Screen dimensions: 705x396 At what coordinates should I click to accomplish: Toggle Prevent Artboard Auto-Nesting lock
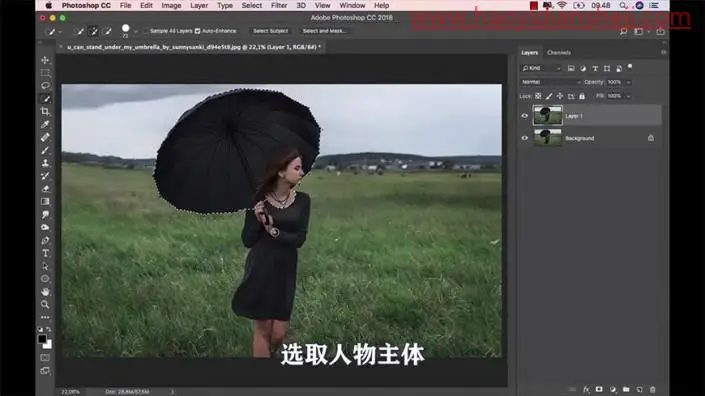(571, 96)
